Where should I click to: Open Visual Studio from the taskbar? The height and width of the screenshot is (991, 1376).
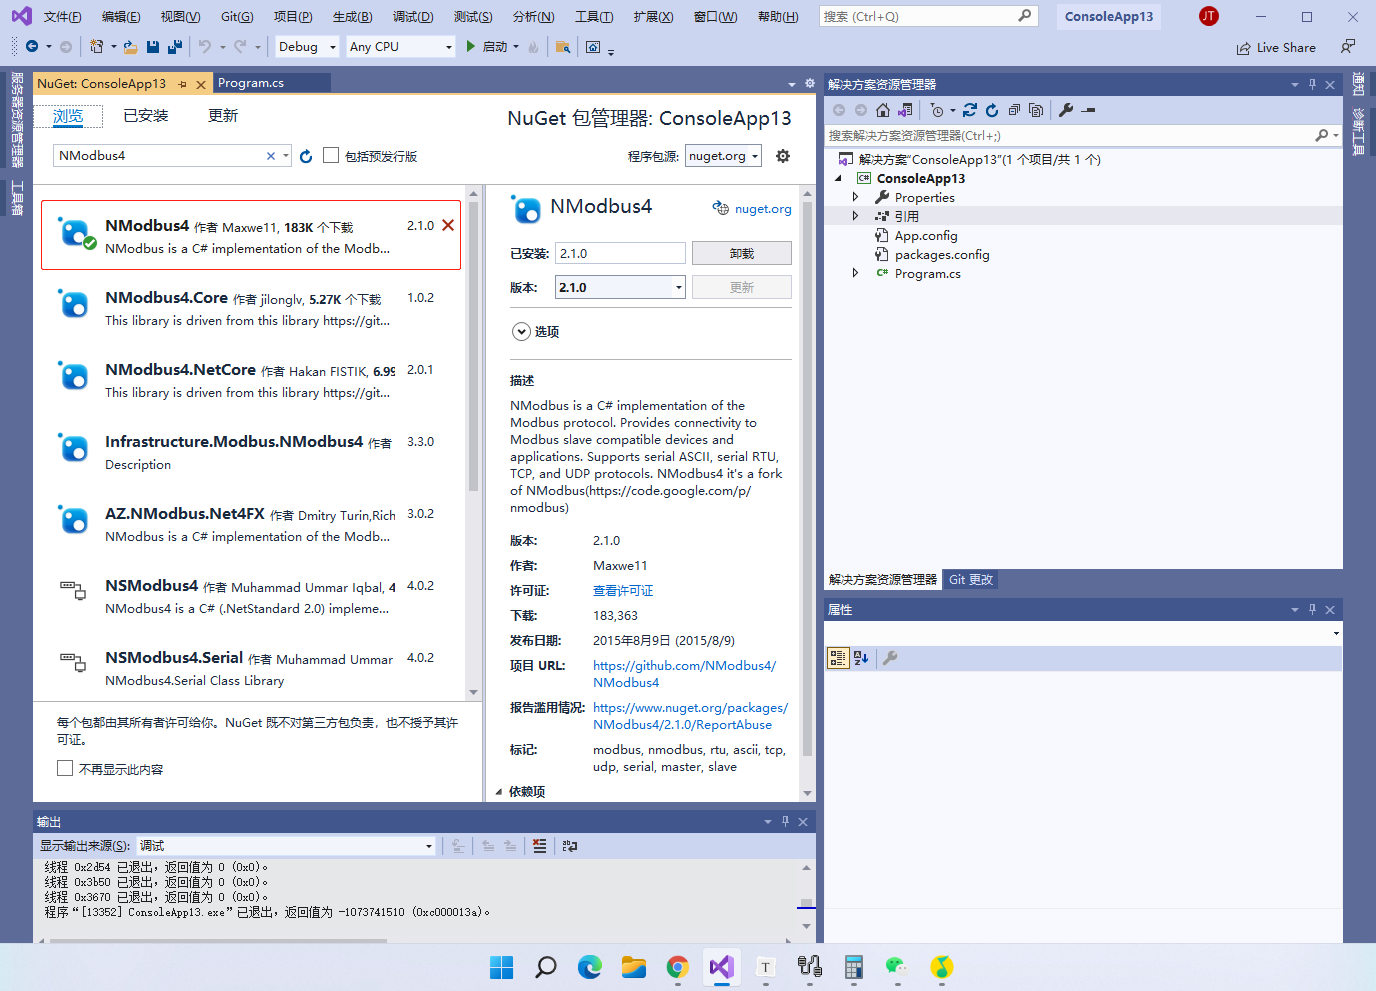click(721, 967)
